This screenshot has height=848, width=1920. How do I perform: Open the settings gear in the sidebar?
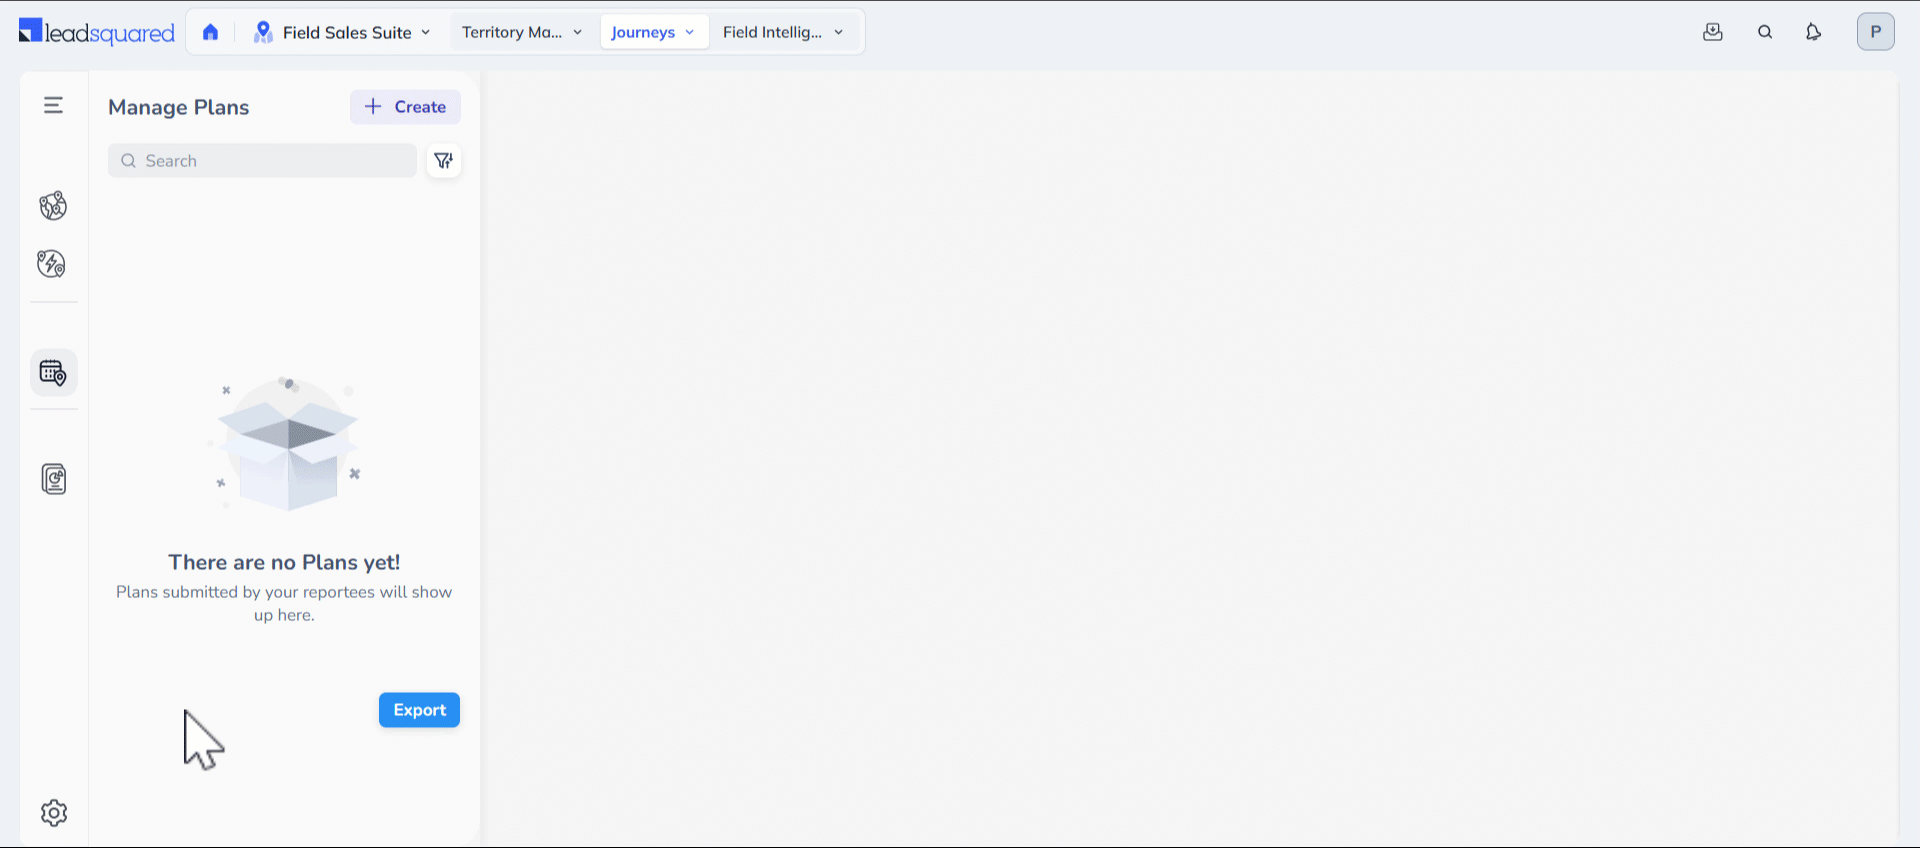click(54, 813)
